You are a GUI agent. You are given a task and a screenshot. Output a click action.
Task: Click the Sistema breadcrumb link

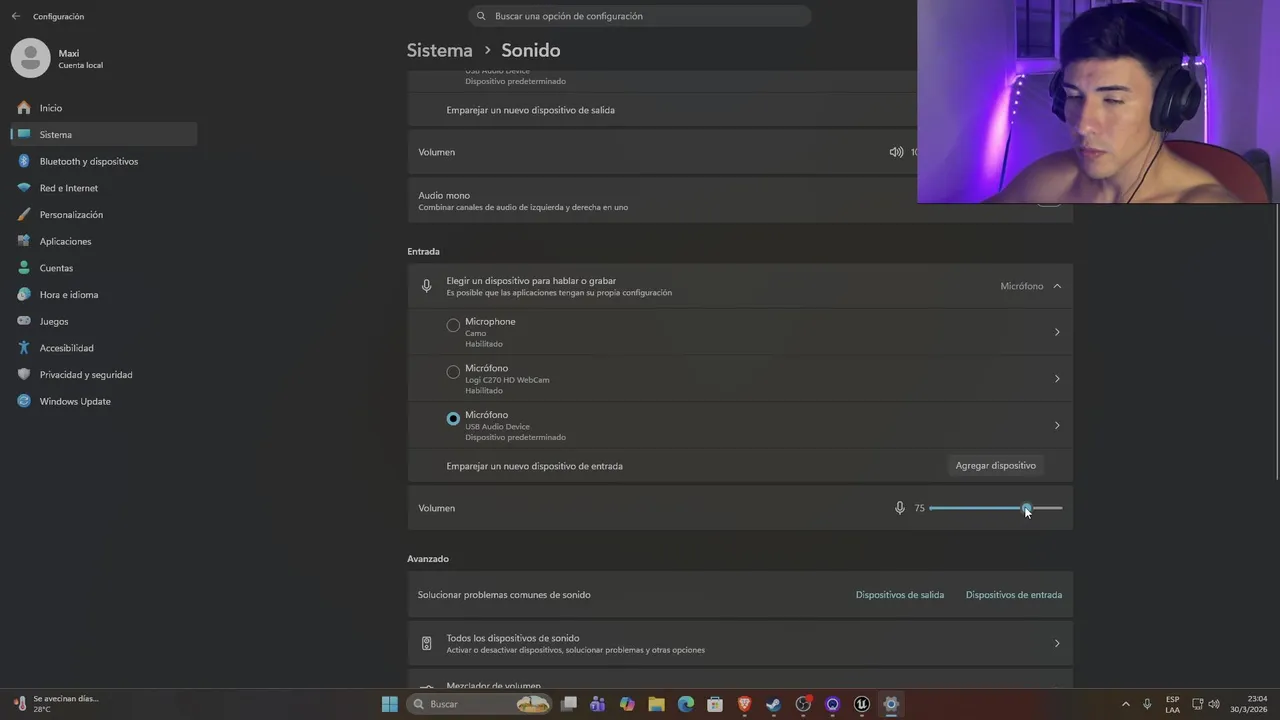(439, 50)
